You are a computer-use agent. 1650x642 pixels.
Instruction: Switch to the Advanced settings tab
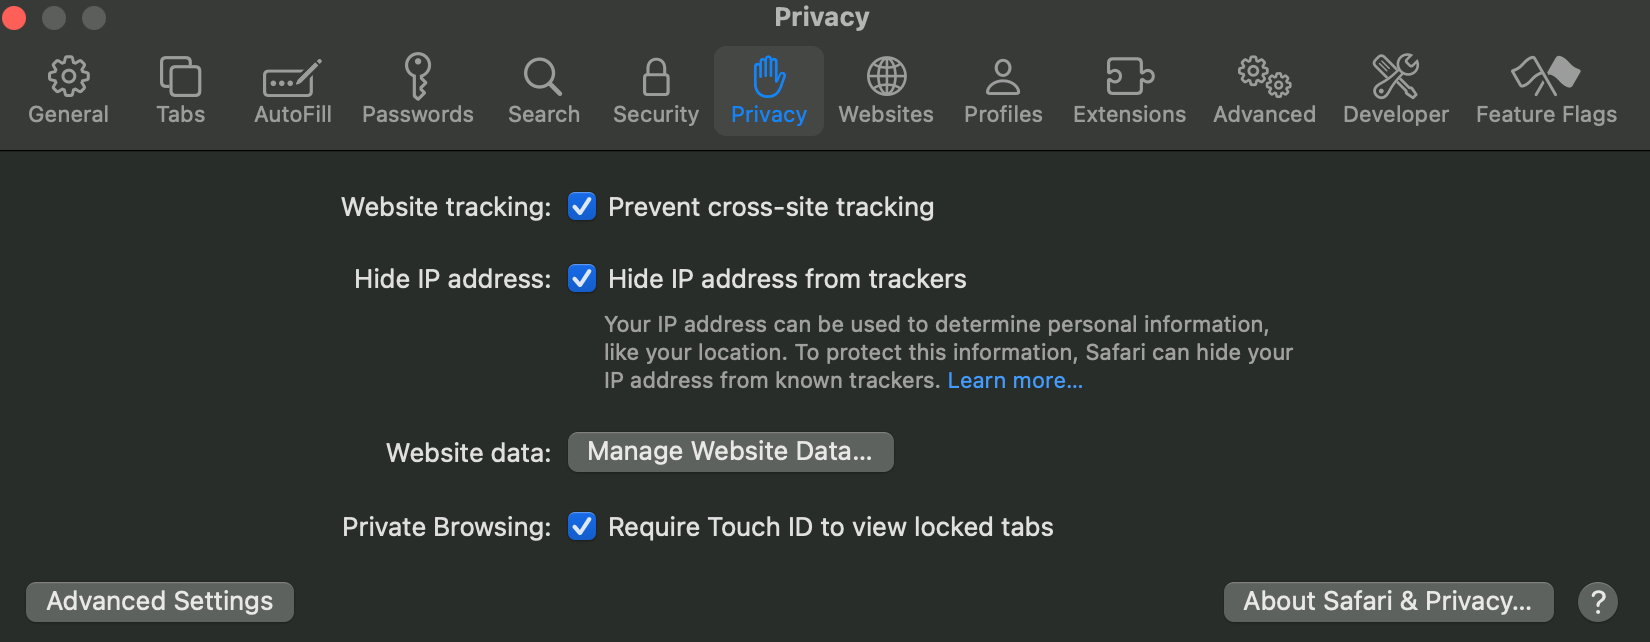point(1263,90)
